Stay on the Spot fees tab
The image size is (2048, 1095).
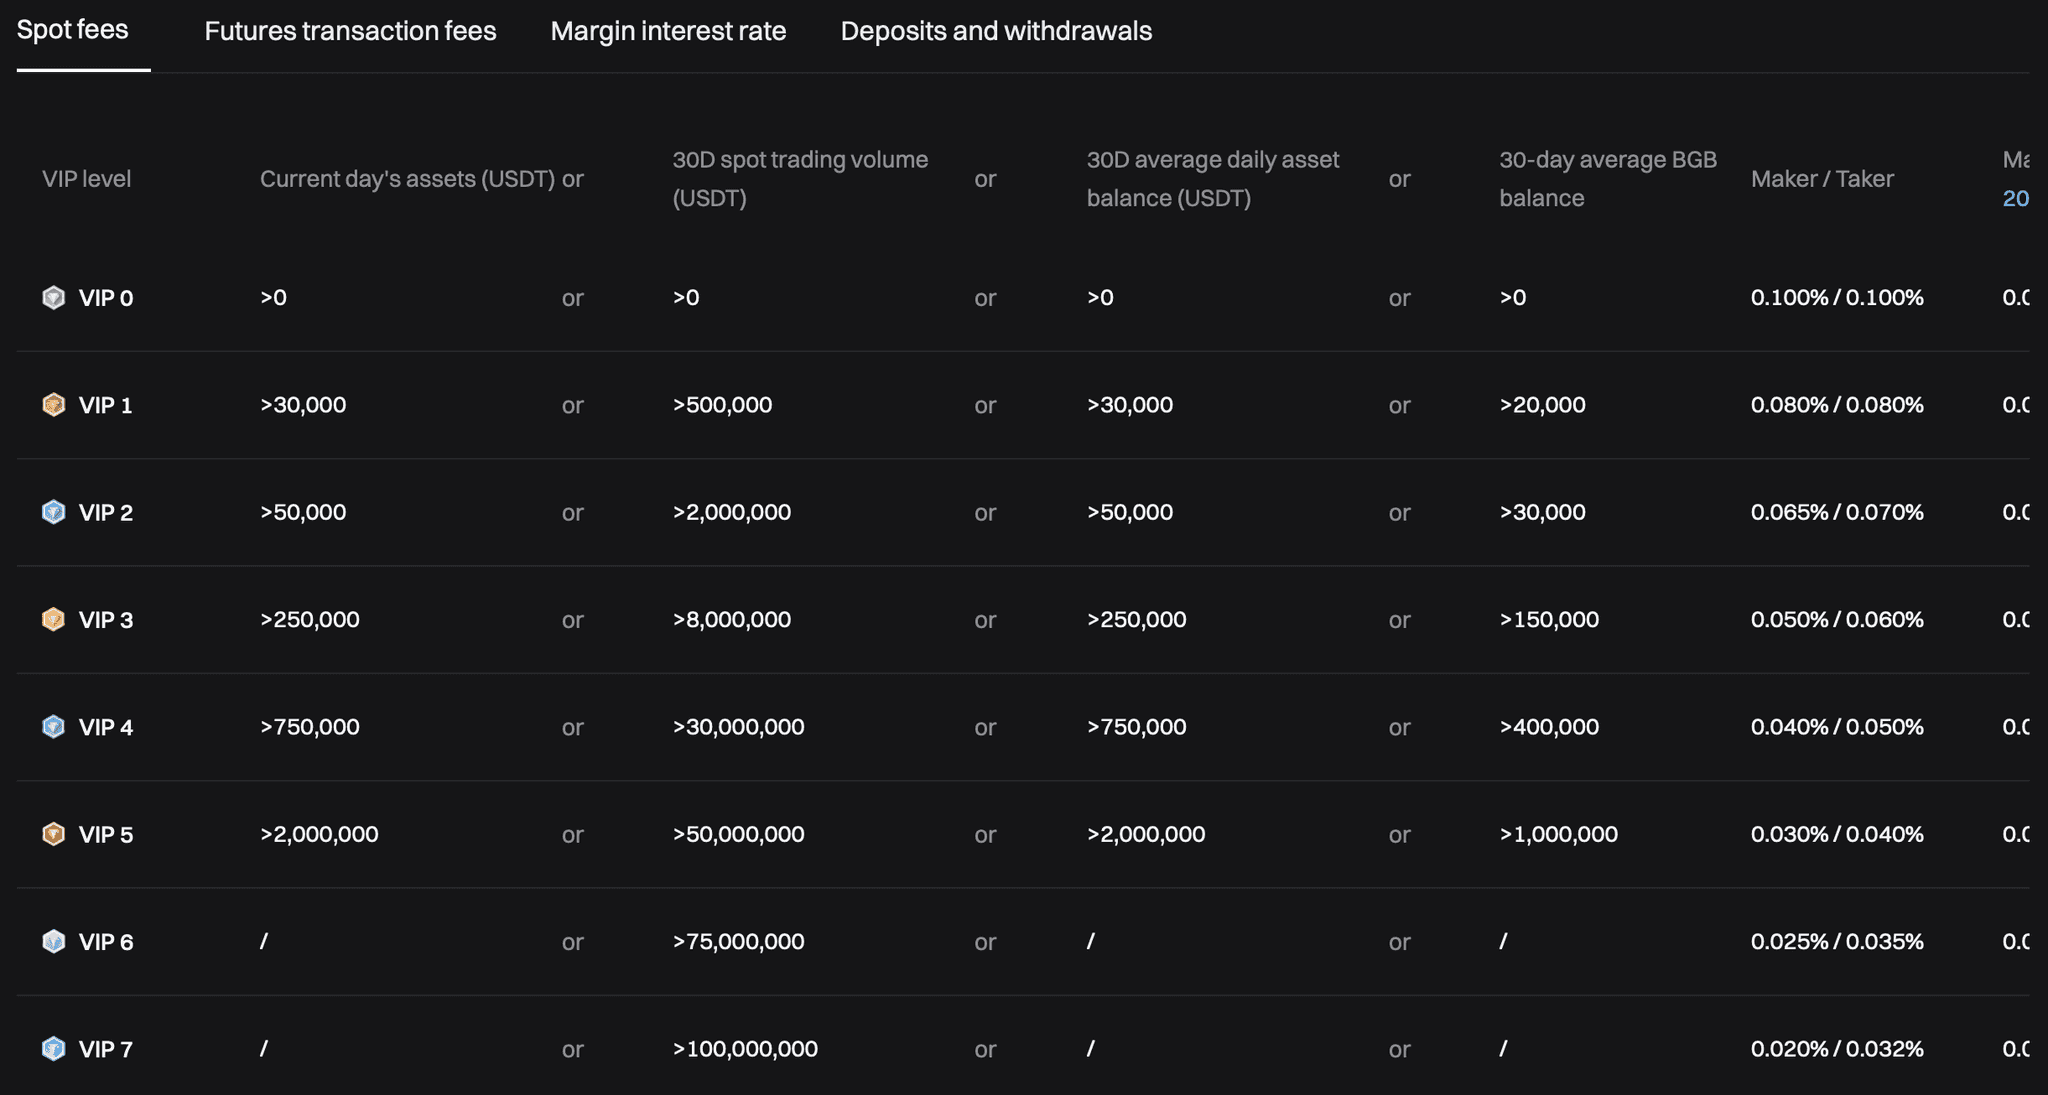pos(73,31)
